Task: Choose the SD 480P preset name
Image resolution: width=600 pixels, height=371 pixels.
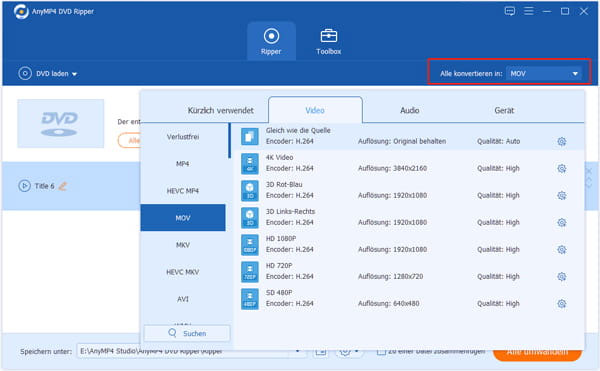Action: (279, 293)
